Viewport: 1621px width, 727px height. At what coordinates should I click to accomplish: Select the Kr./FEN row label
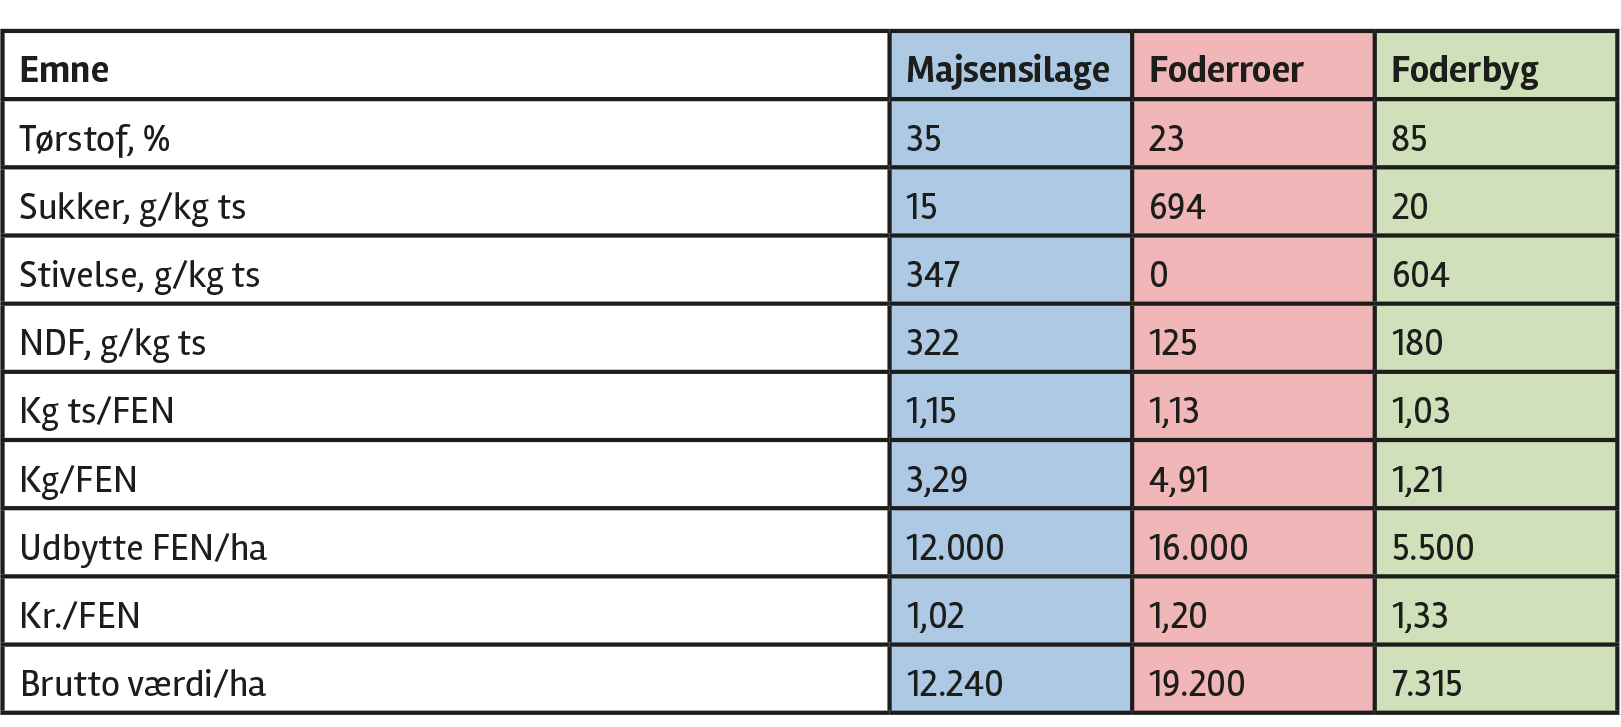click(x=80, y=616)
